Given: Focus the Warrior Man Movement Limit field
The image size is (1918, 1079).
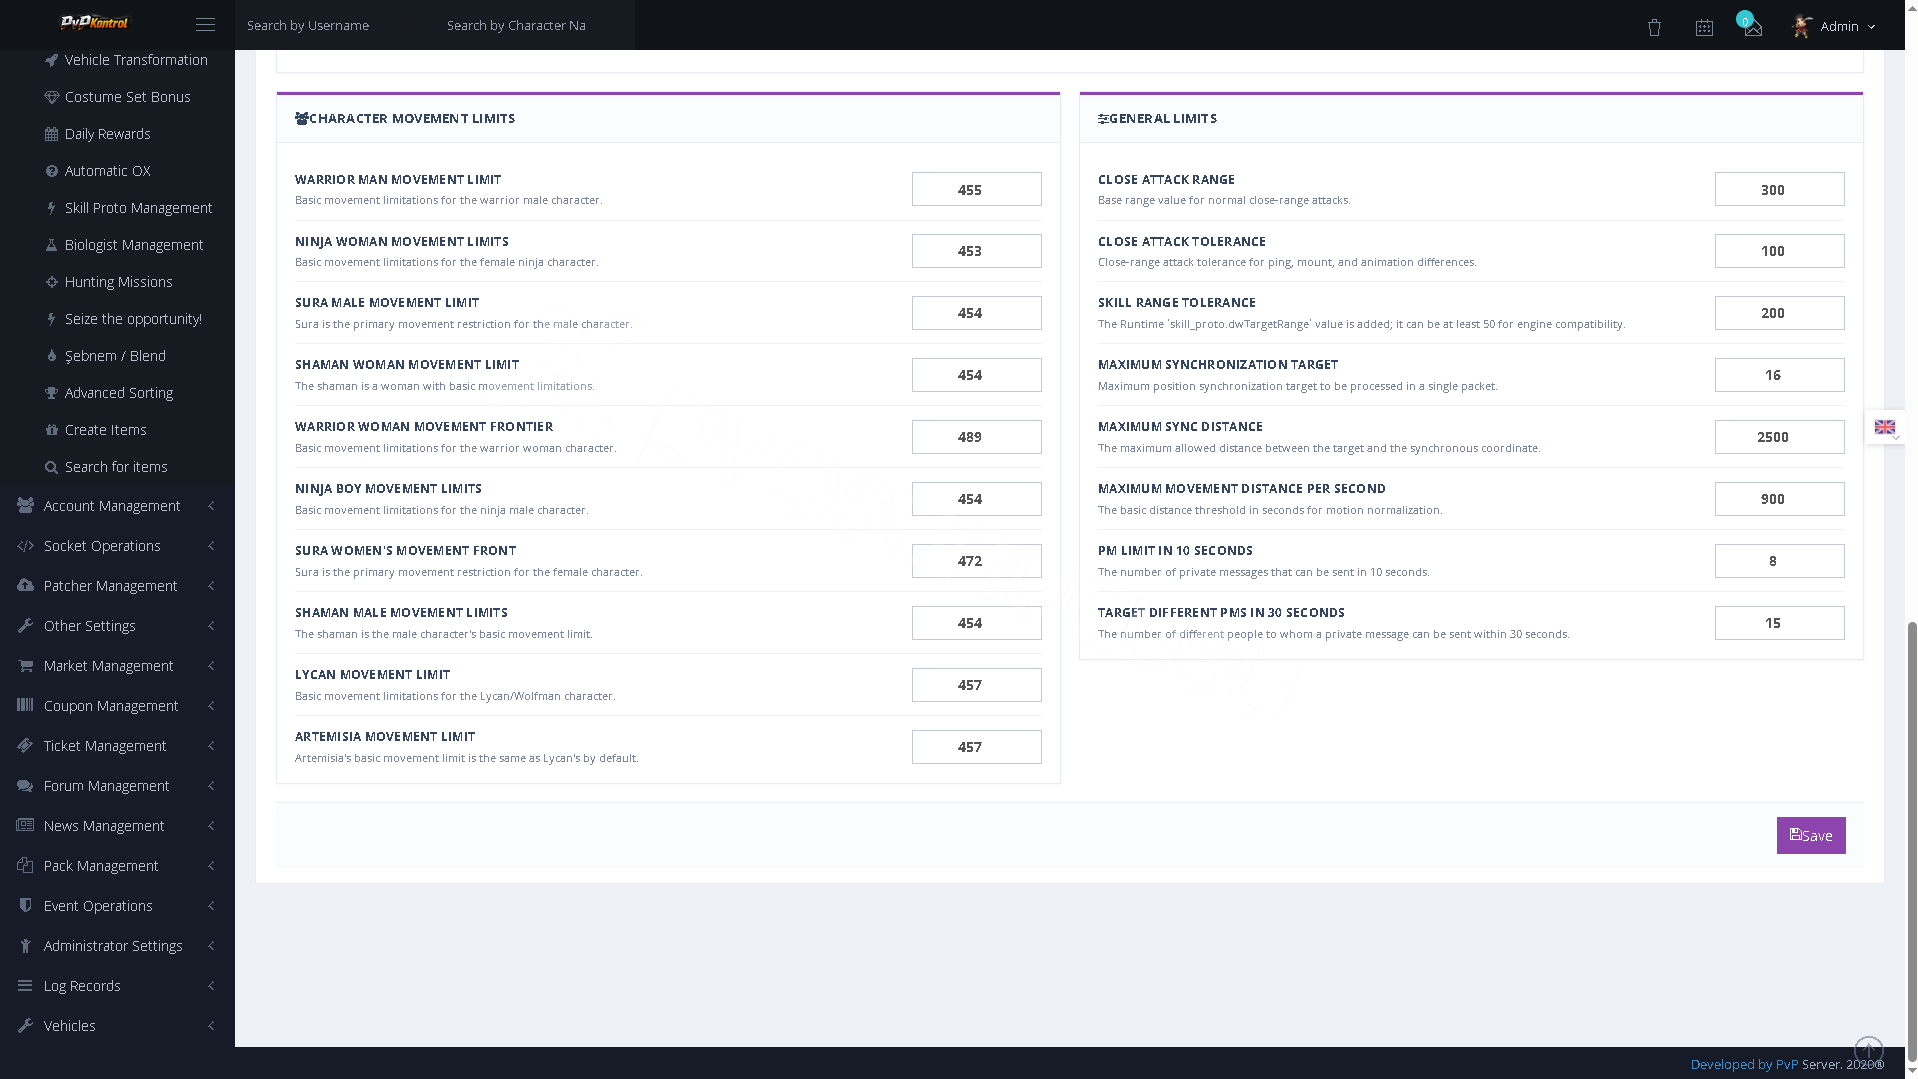Looking at the screenshot, I should (x=976, y=189).
